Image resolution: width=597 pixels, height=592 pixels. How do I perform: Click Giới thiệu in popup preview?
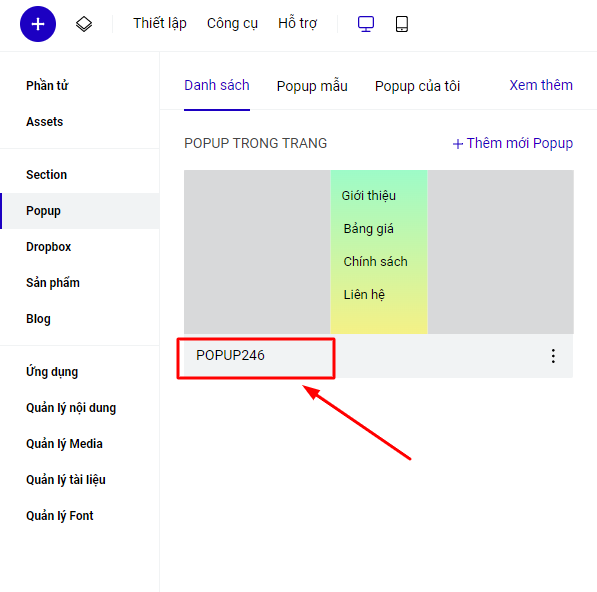[369, 196]
